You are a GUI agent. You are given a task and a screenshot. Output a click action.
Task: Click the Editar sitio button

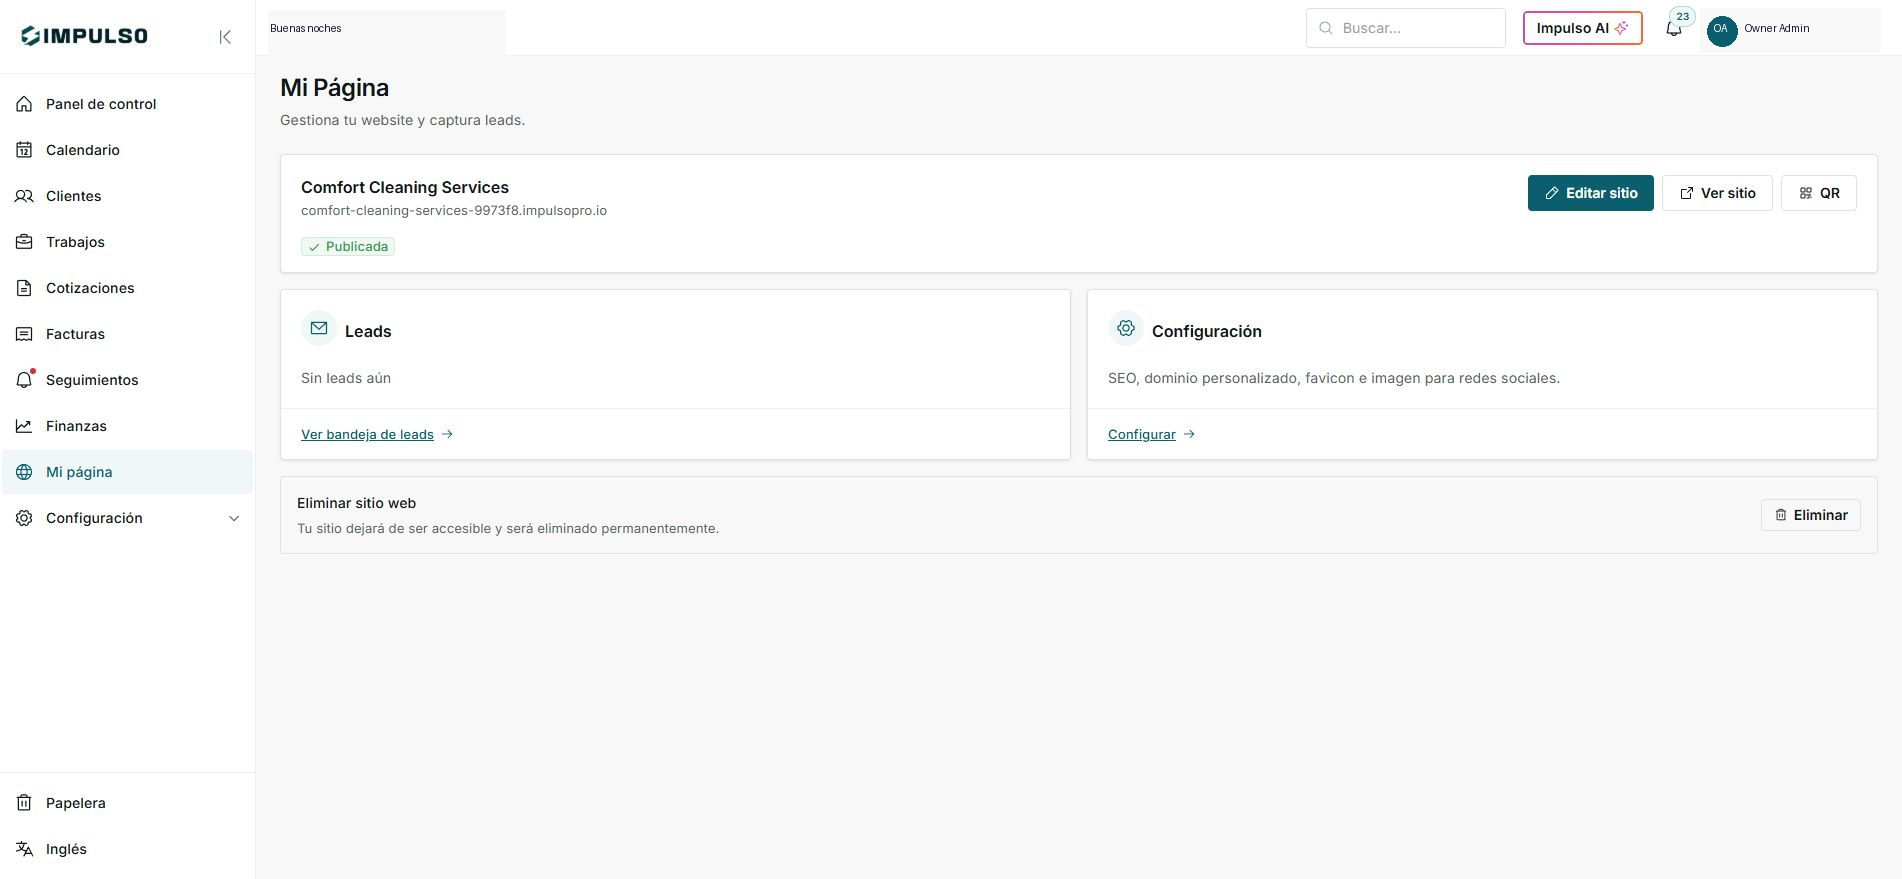coord(1590,193)
